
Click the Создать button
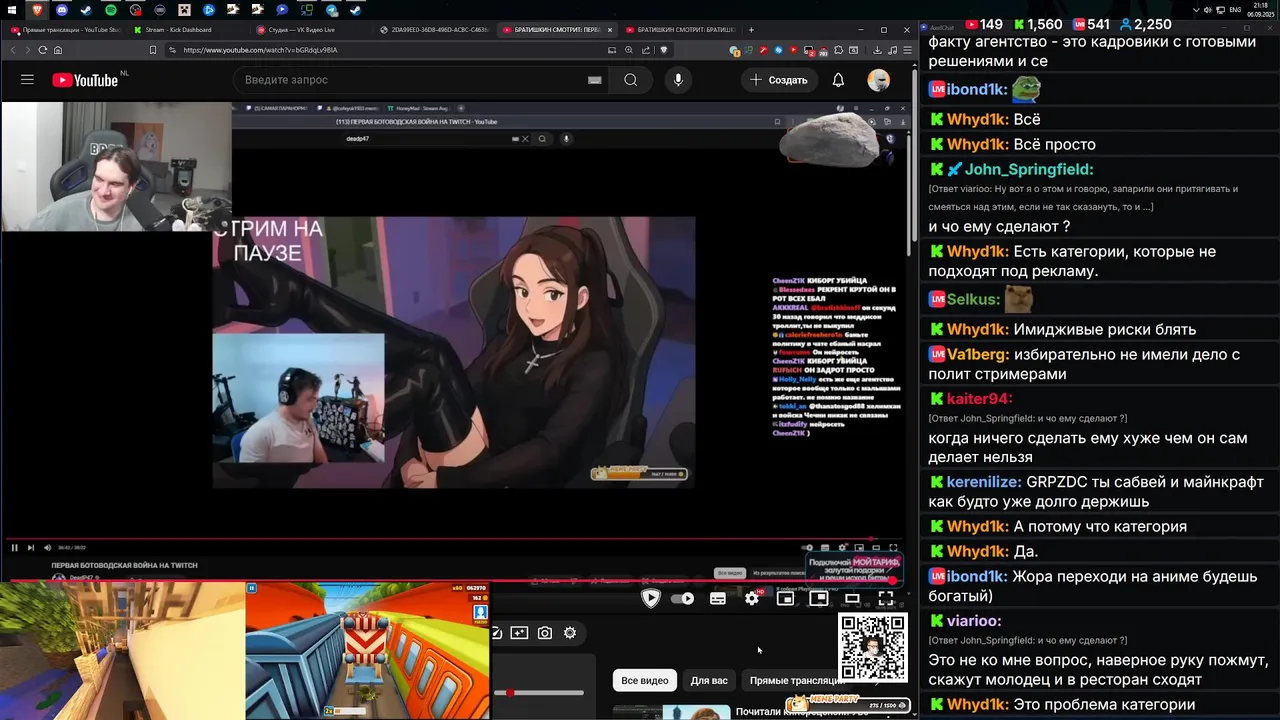point(778,80)
